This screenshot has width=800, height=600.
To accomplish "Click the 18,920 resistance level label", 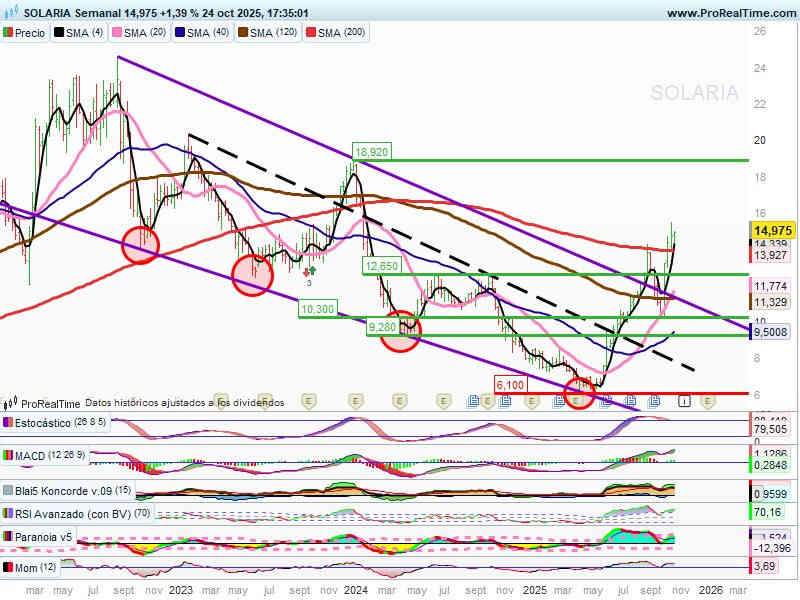I will [x=371, y=152].
